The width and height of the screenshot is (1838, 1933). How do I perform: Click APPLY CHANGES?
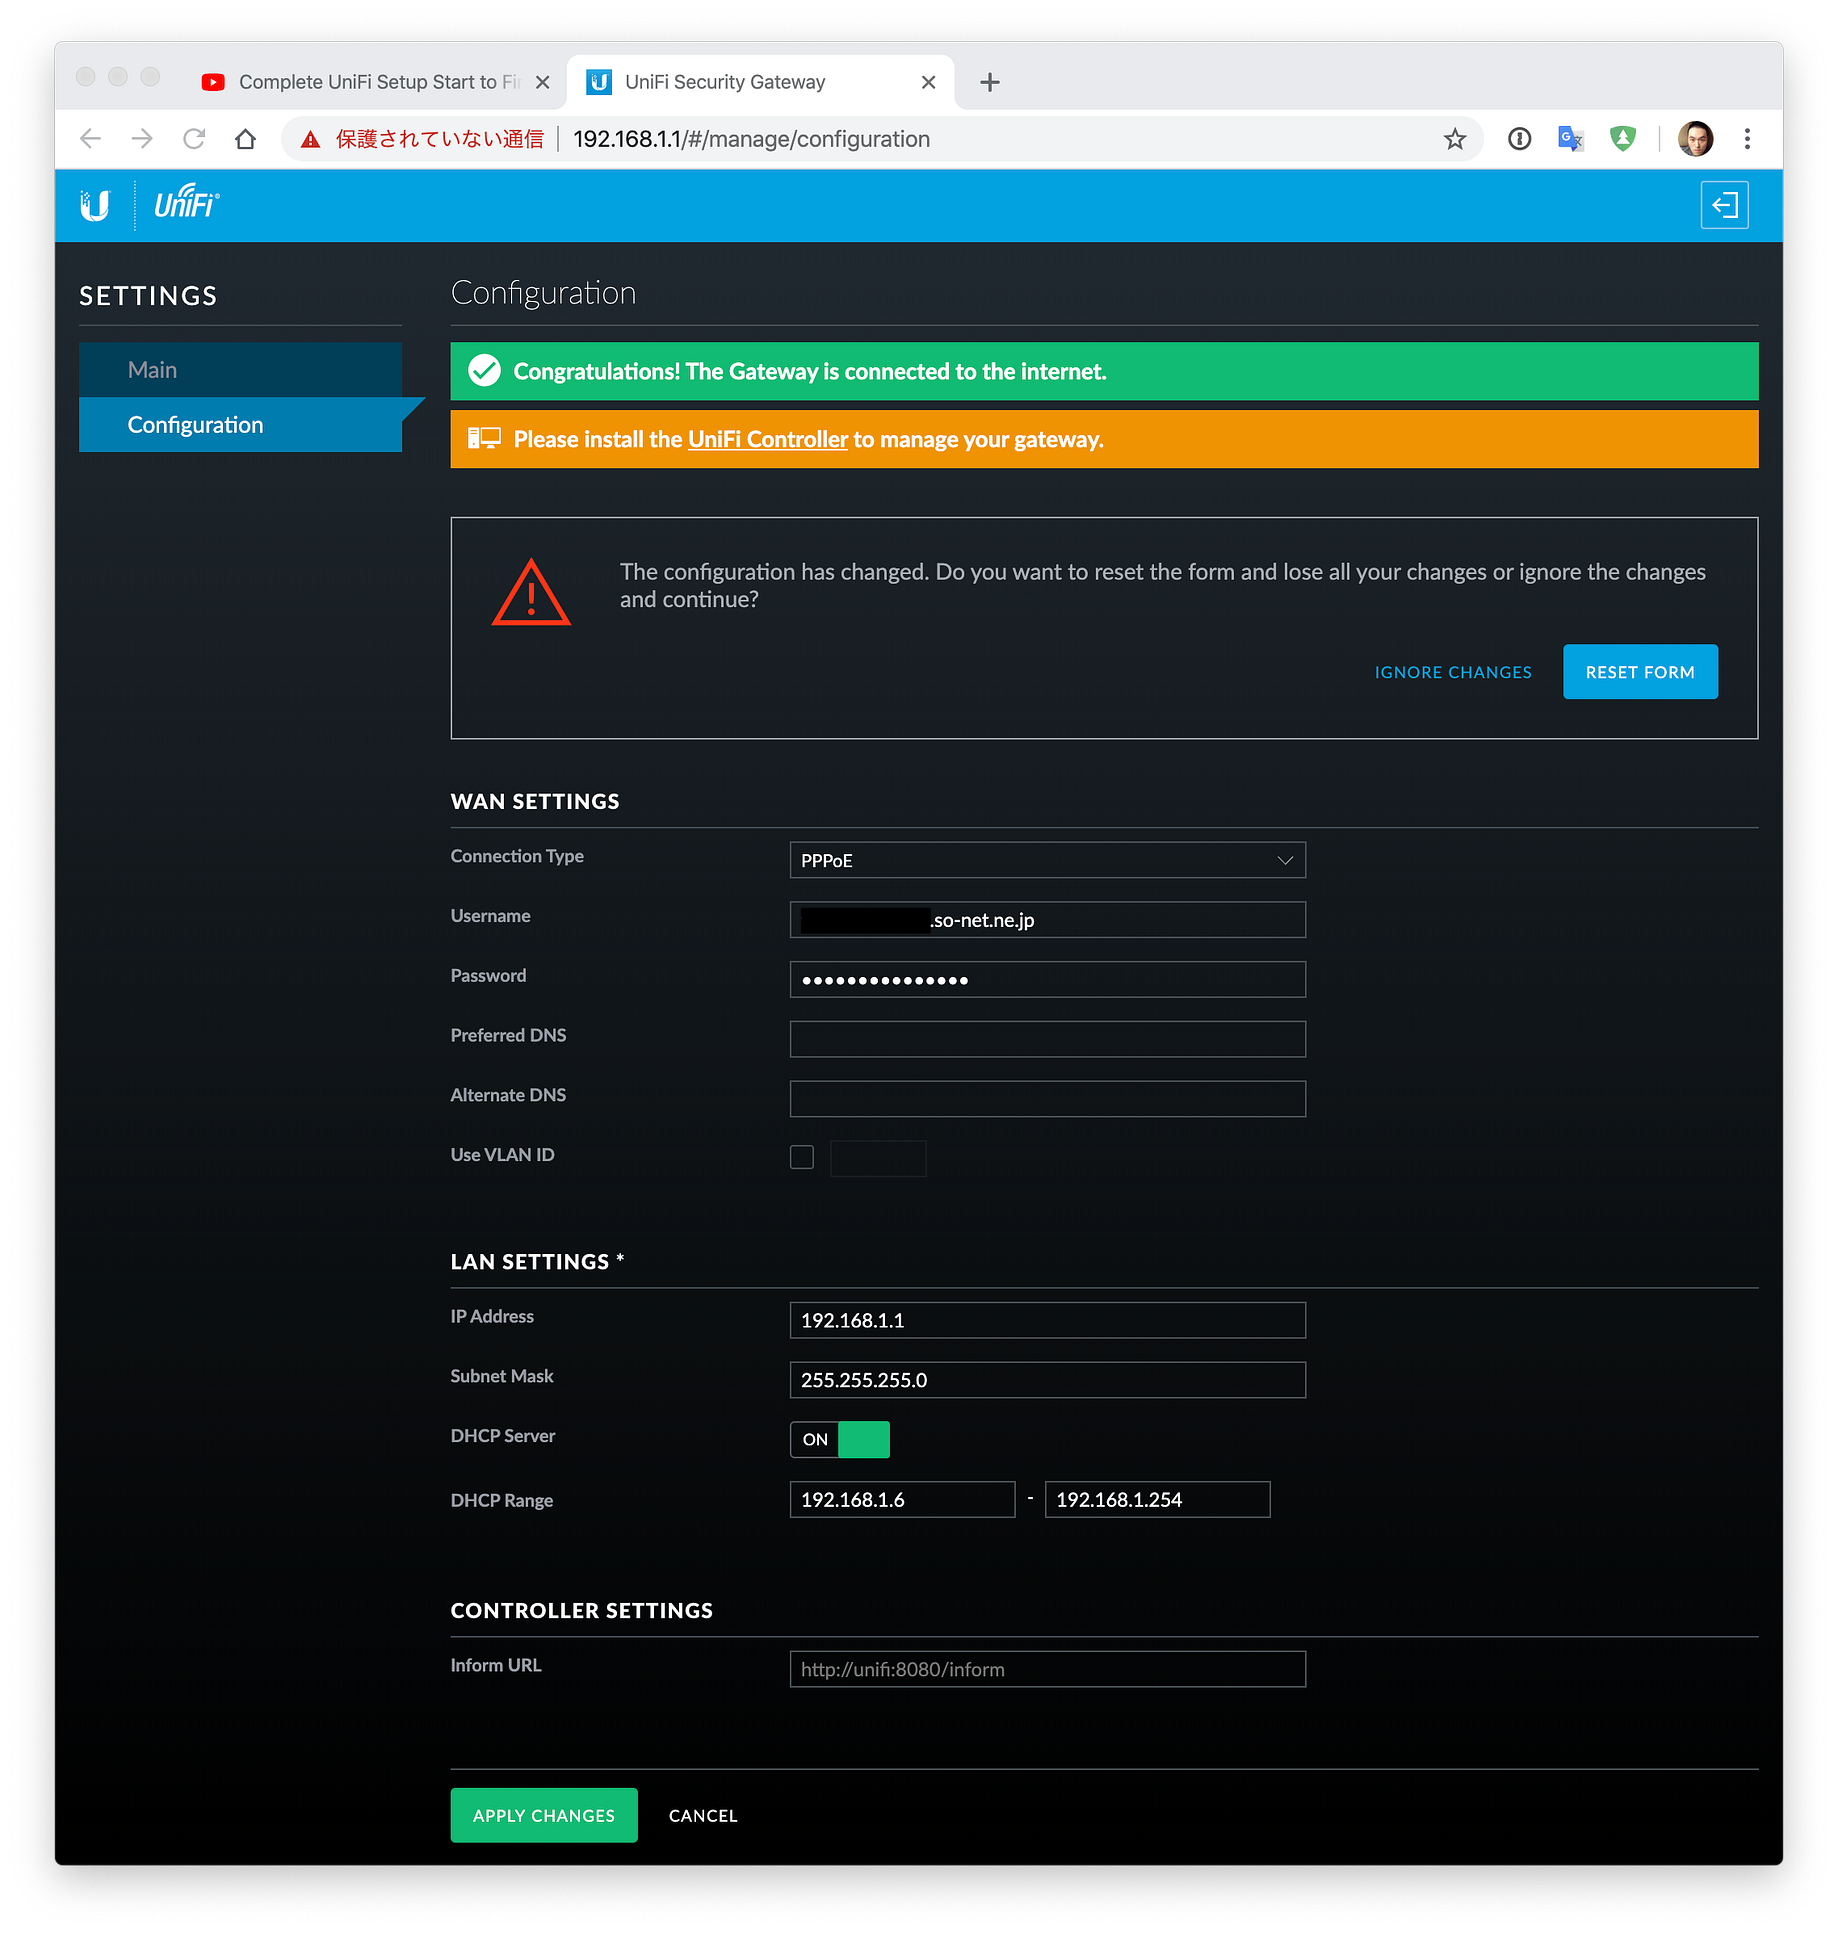(x=544, y=1815)
